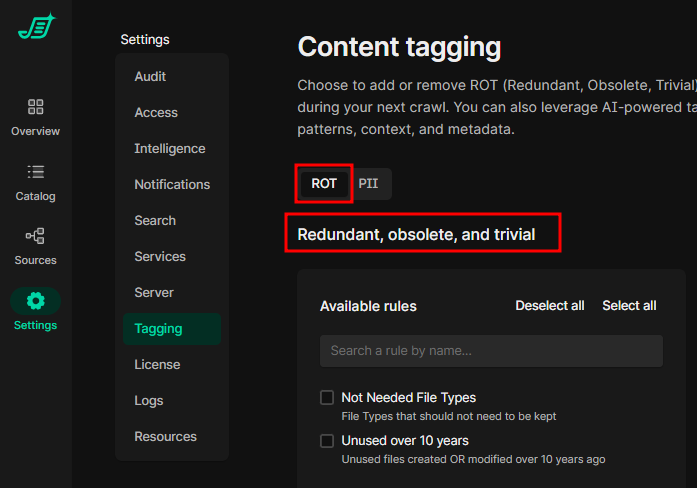Focus the rule name search field

[491, 351]
